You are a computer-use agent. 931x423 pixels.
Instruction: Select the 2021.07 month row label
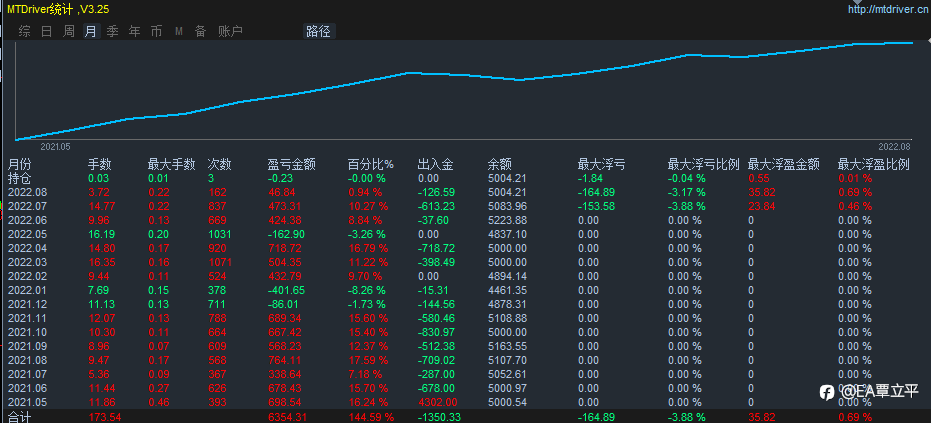point(27,374)
